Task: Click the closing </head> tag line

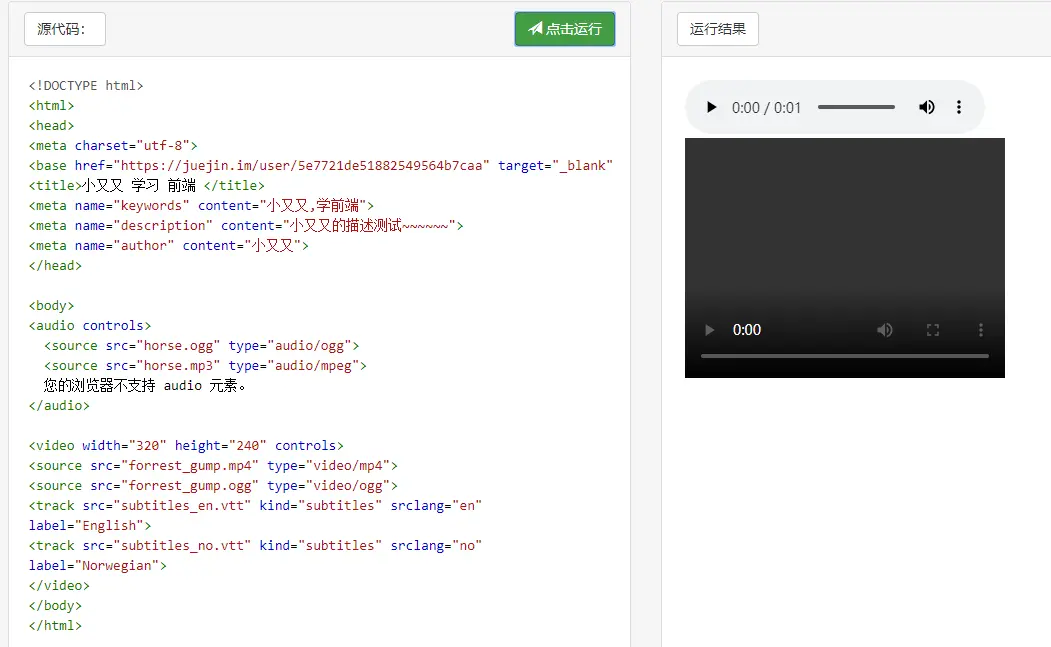Action: (x=55, y=266)
